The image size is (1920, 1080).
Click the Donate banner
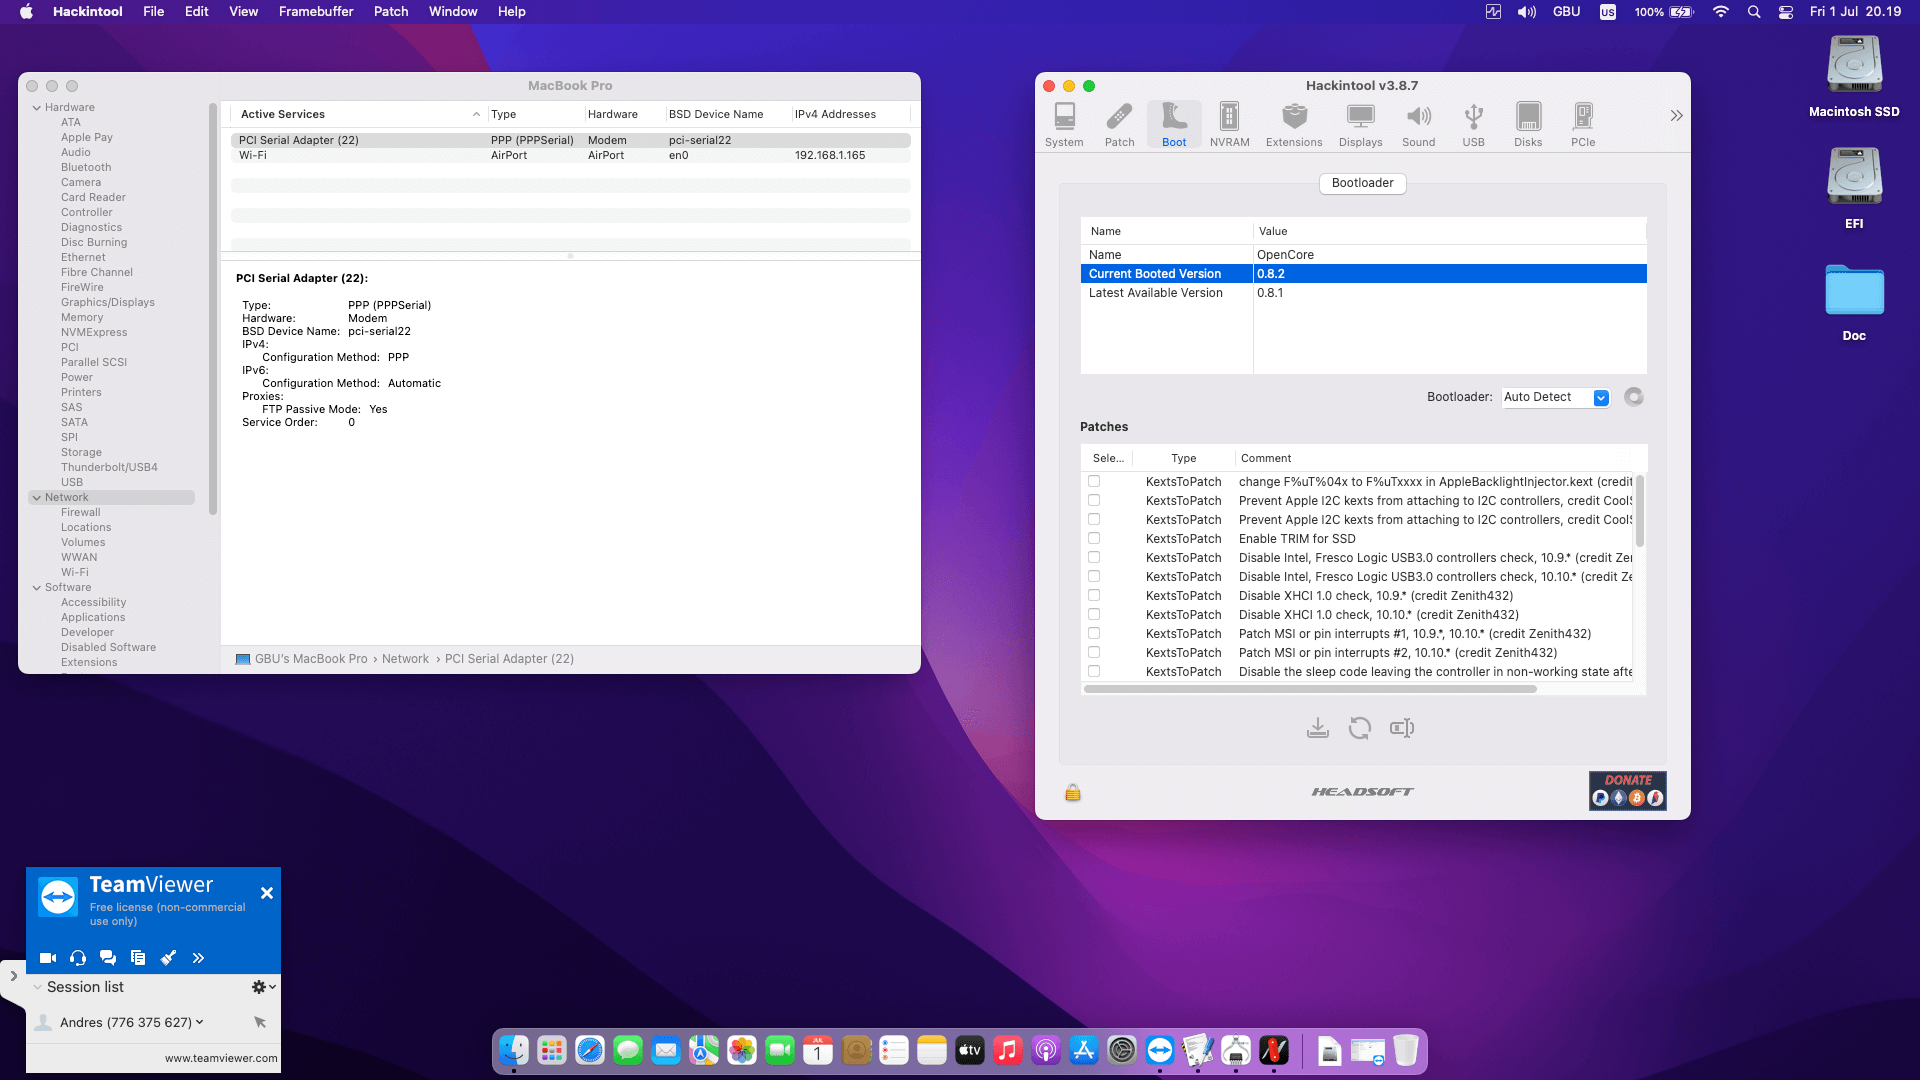[1627, 790]
